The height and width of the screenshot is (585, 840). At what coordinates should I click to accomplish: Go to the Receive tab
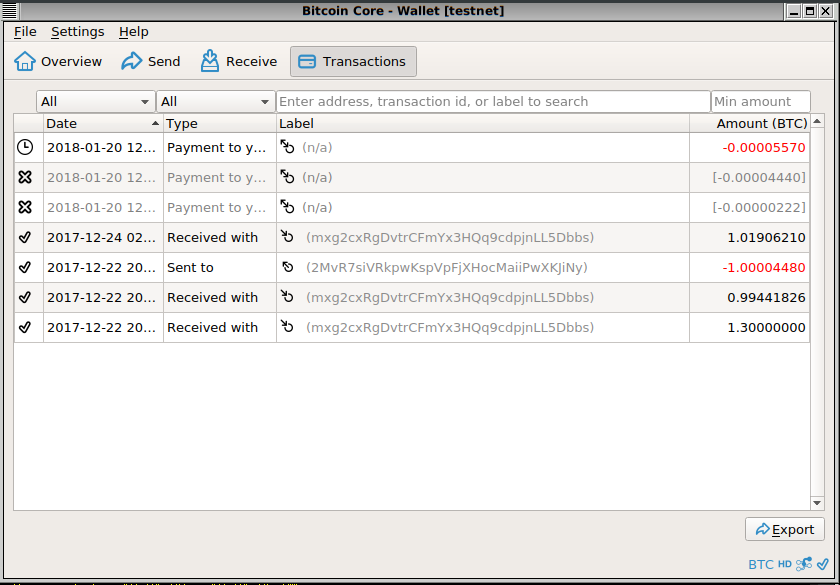[238, 62]
